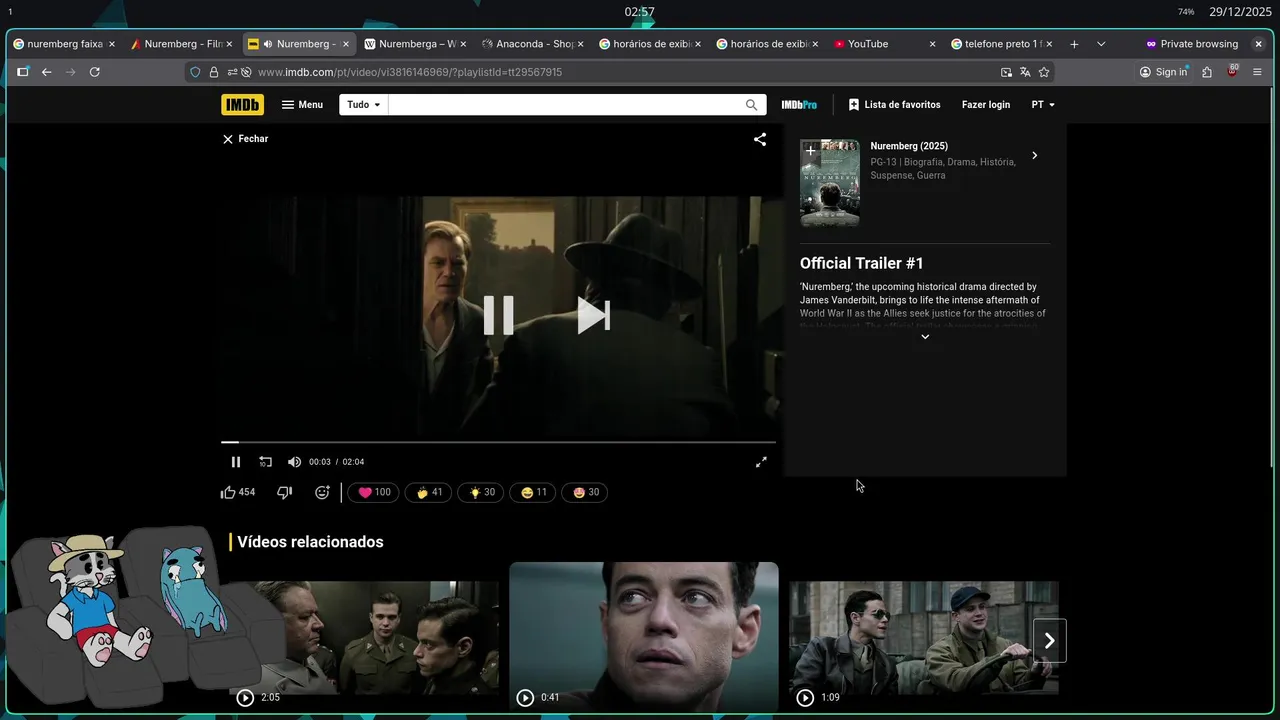Open the Nuremberg poster thumbnail

pos(830,183)
